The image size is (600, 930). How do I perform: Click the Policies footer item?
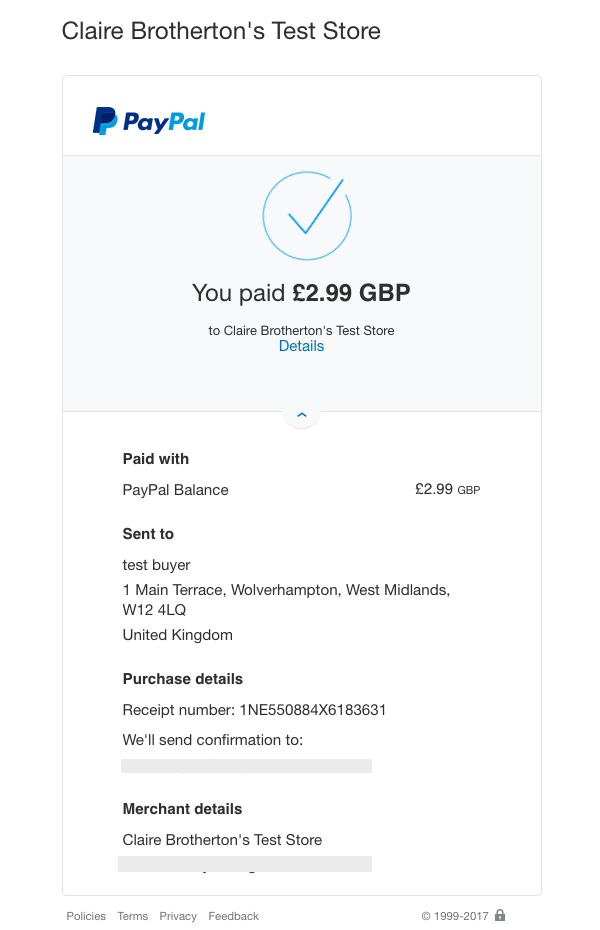[86, 915]
